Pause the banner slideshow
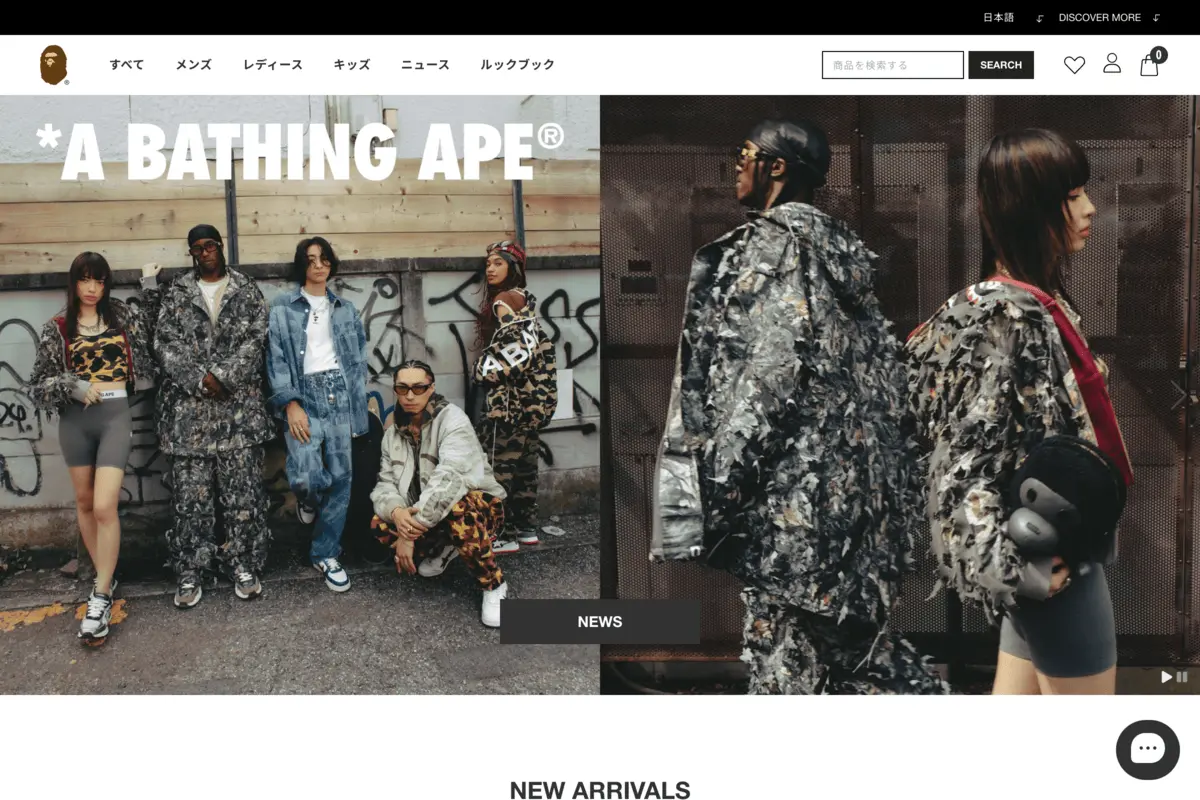The height and width of the screenshot is (800, 1200). (1182, 677)
